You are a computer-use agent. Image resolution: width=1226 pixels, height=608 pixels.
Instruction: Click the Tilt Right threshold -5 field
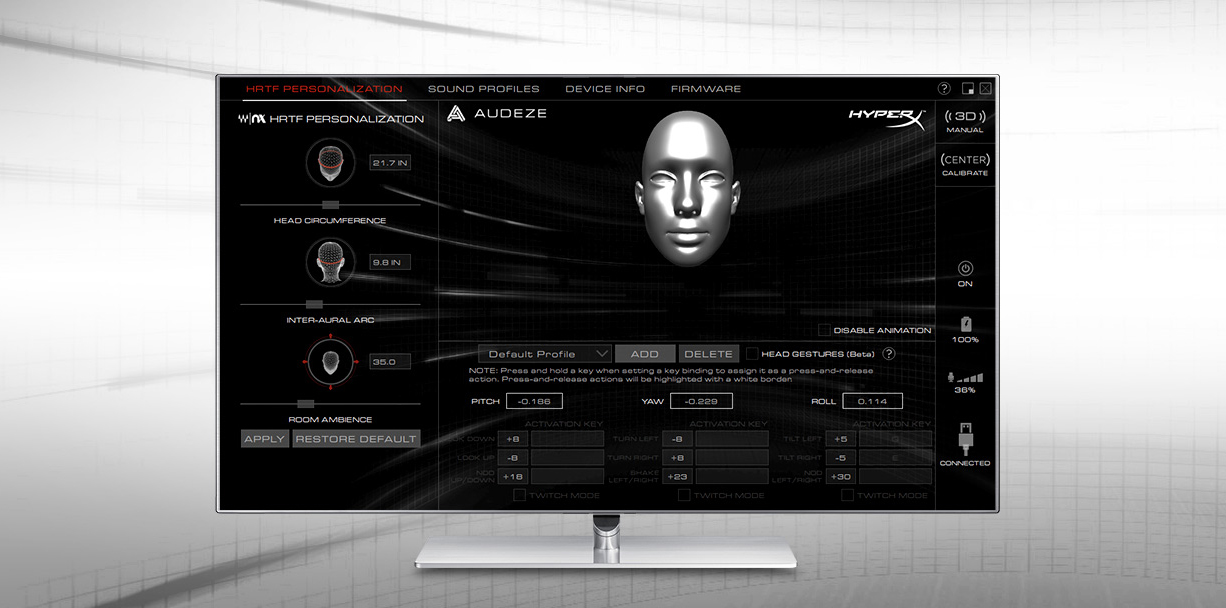click(840, 458)
